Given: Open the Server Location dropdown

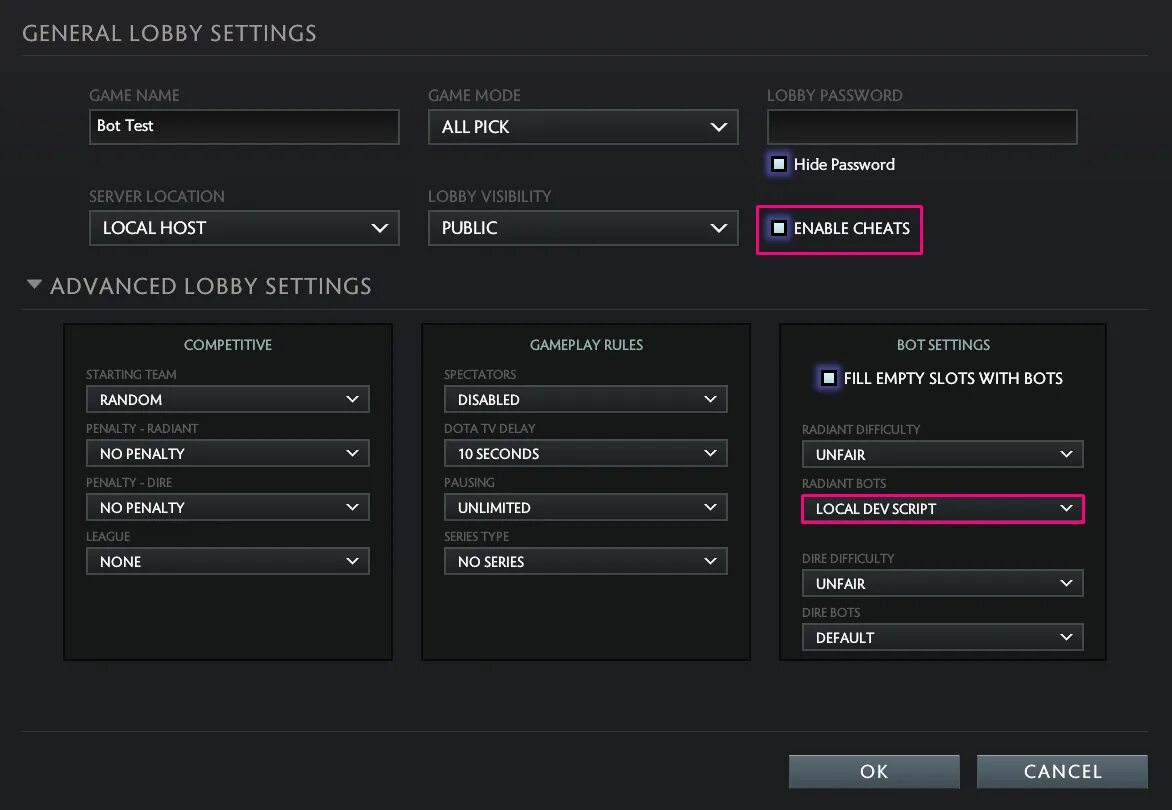Looking at the screenshot, I should 244,228.
